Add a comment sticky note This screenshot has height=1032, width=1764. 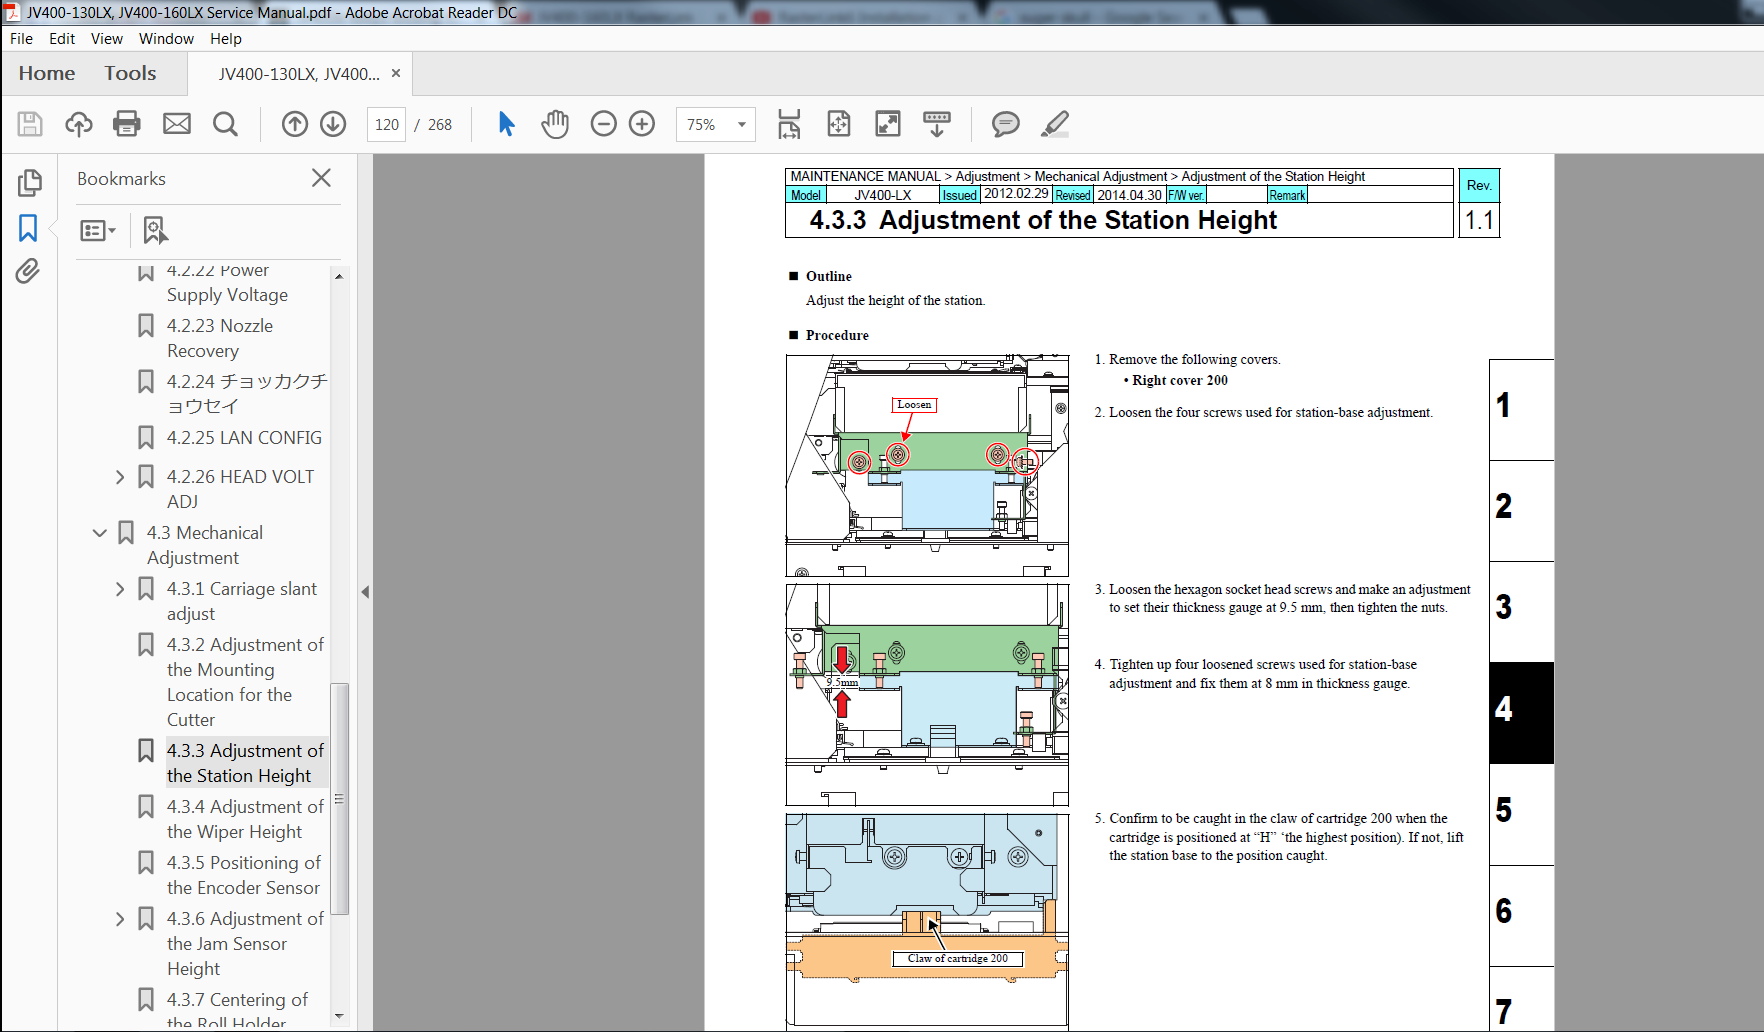(x=1005, y=124)
